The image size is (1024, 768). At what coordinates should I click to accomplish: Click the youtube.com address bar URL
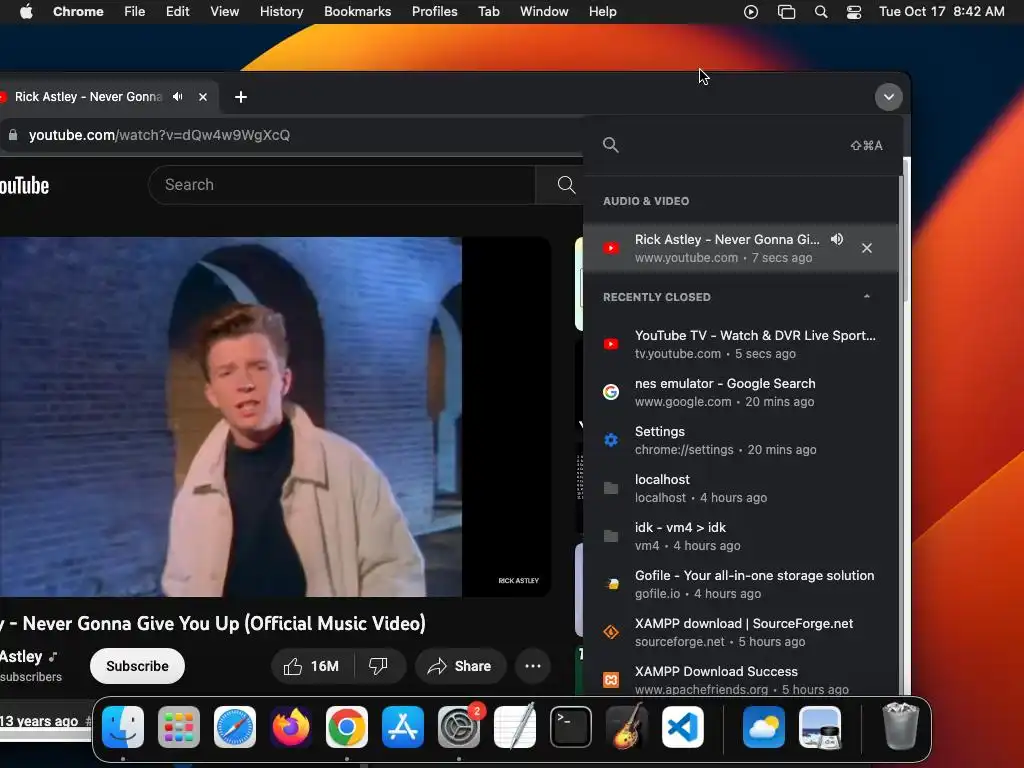(x=159, y=135)
